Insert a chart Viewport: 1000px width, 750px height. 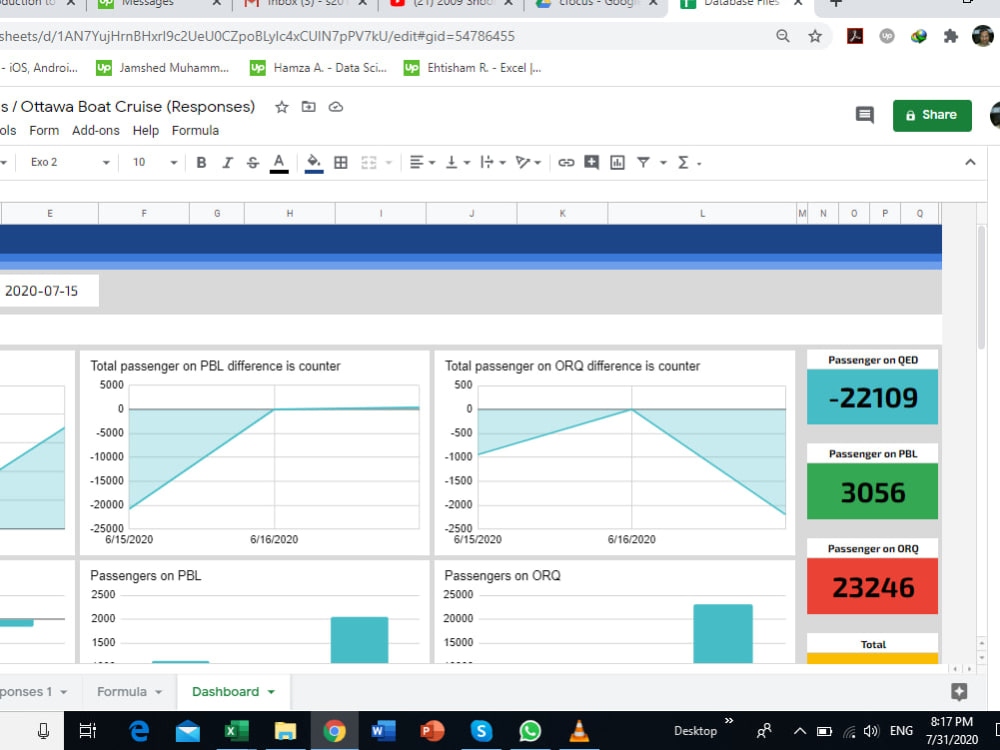[x=617, y=163]
